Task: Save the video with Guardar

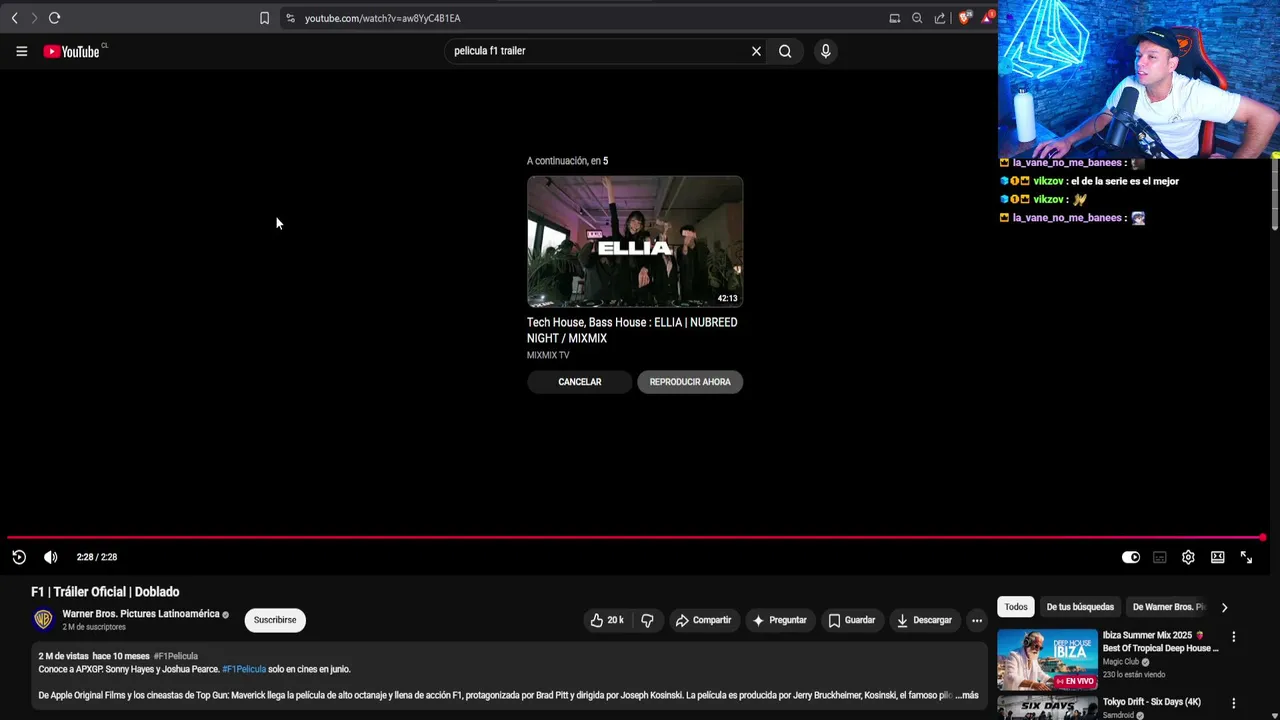Action: [x=852, y=620]
